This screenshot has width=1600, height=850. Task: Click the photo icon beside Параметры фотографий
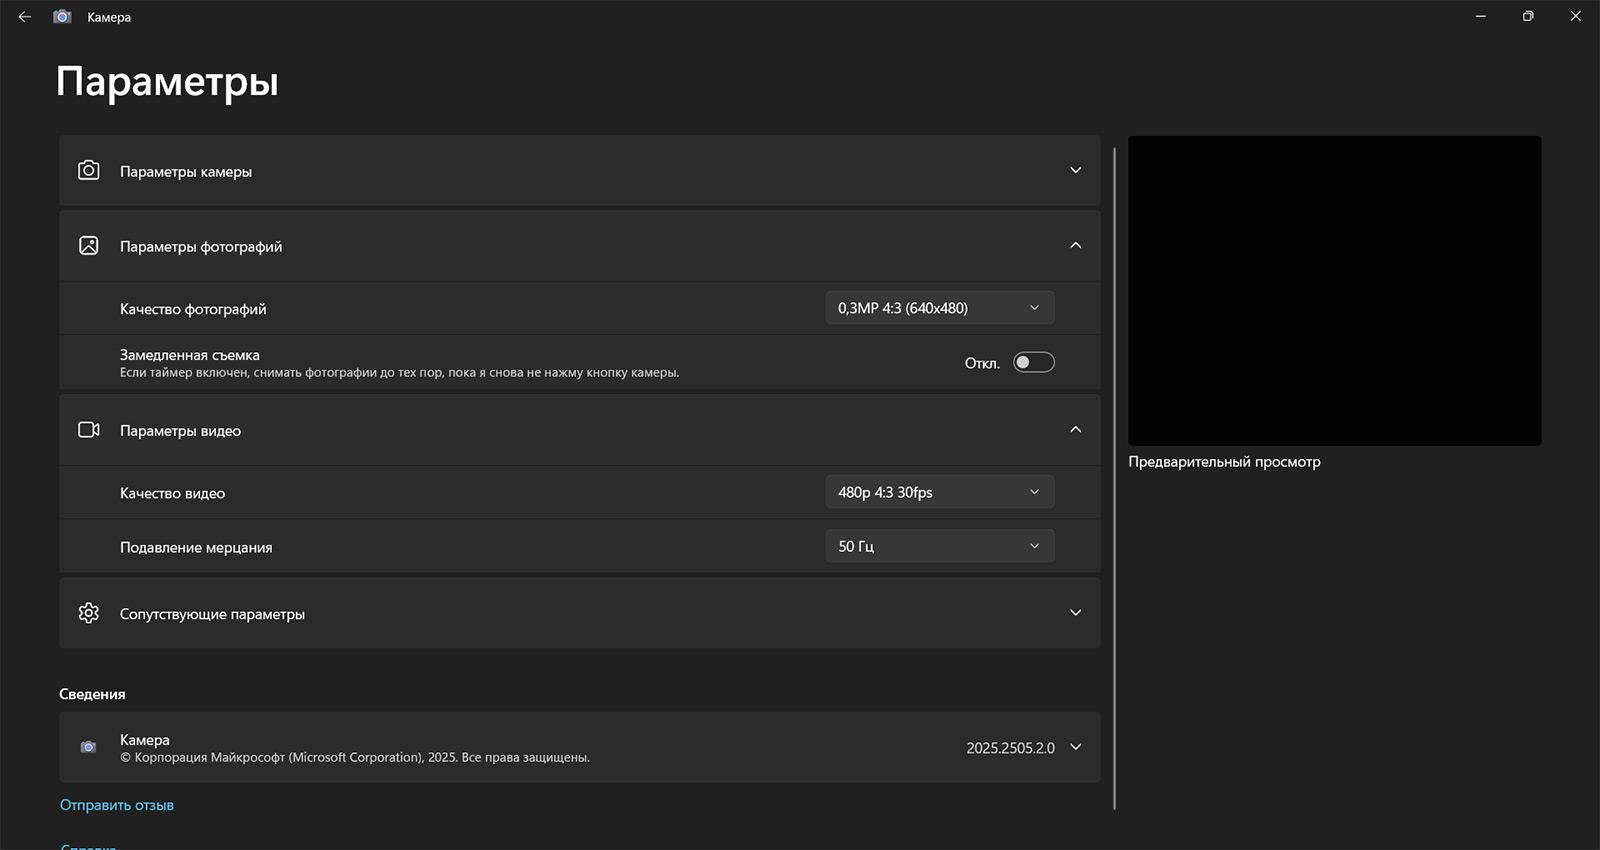pos(89,246)
